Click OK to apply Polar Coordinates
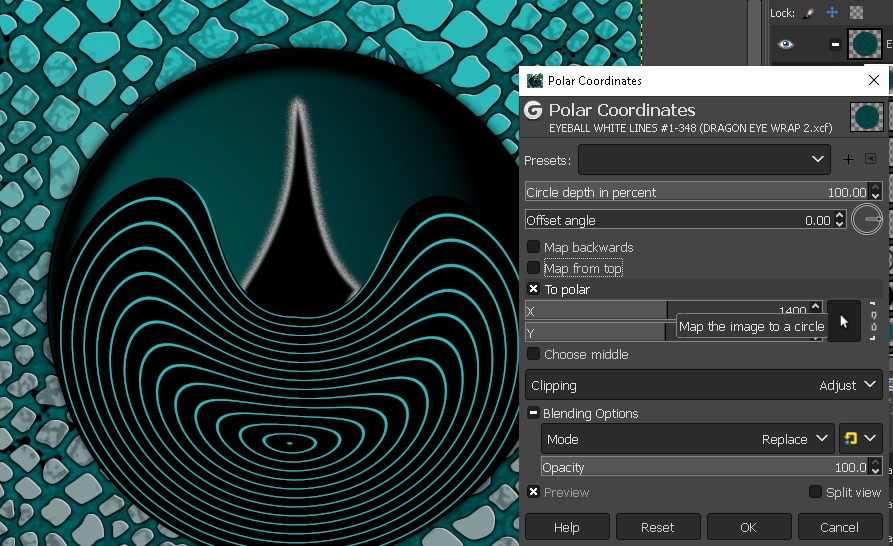Image resolution: width=893 pixels, height=546 pixels. (x=748, y=527)
